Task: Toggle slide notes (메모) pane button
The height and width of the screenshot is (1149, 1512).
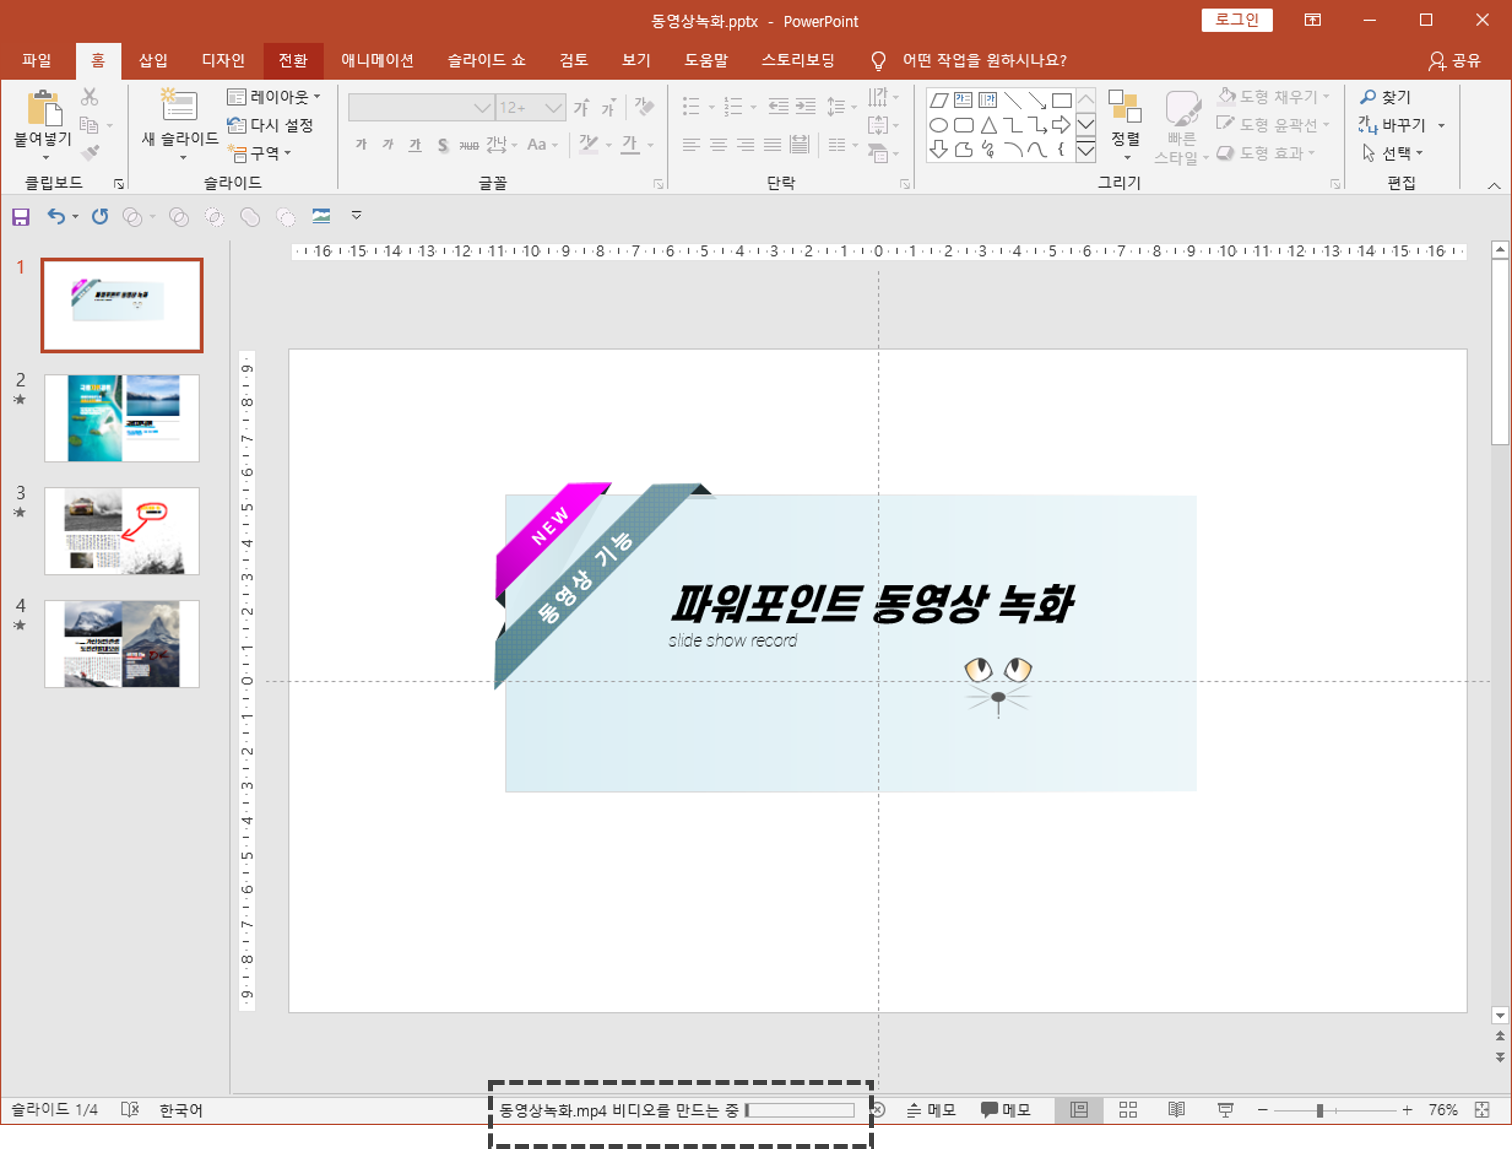Action: point(930,1110)
